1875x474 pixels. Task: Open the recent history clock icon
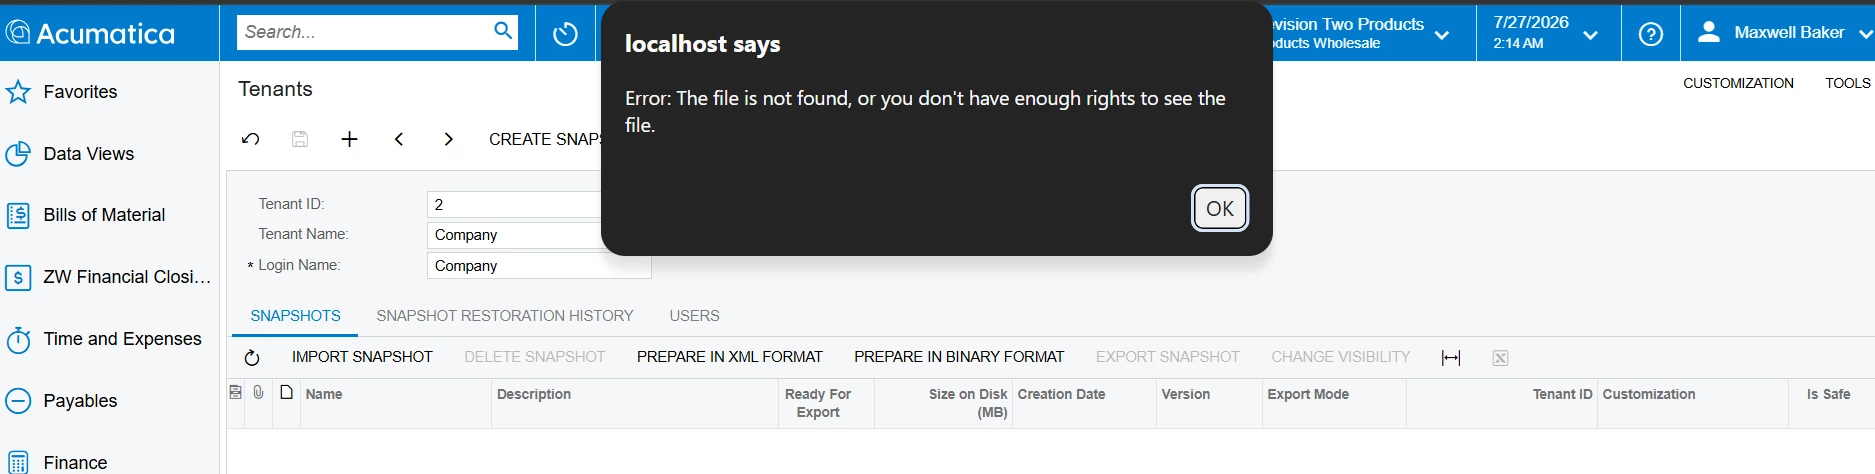[x=565, y=34]
